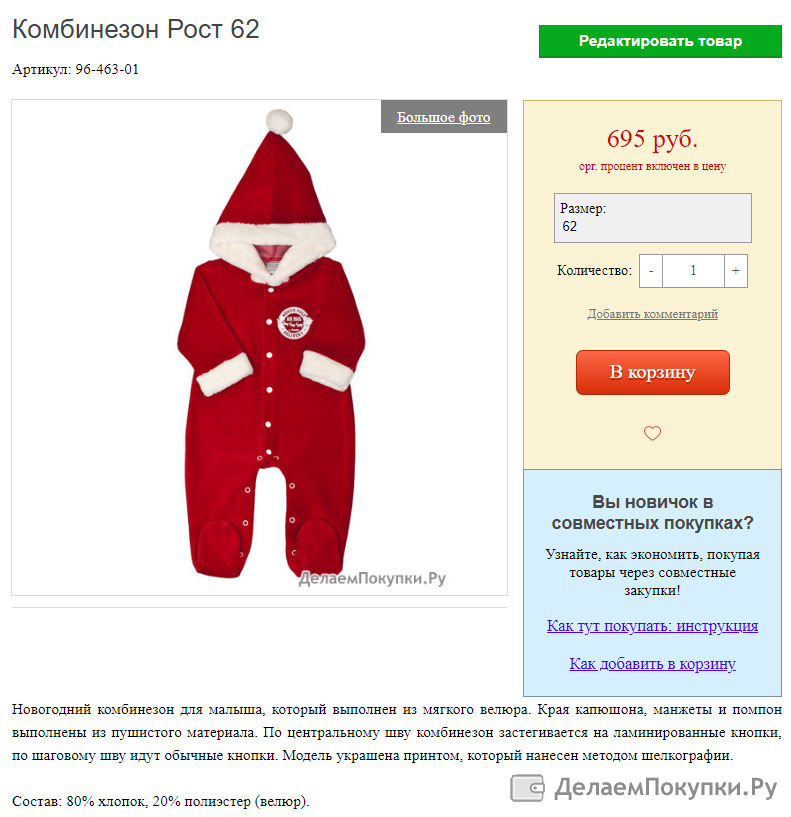Image resolution: width=791 pixels, height=817 pixels.
Task: Click the 695 руб. price text
Action: [652, 139]
